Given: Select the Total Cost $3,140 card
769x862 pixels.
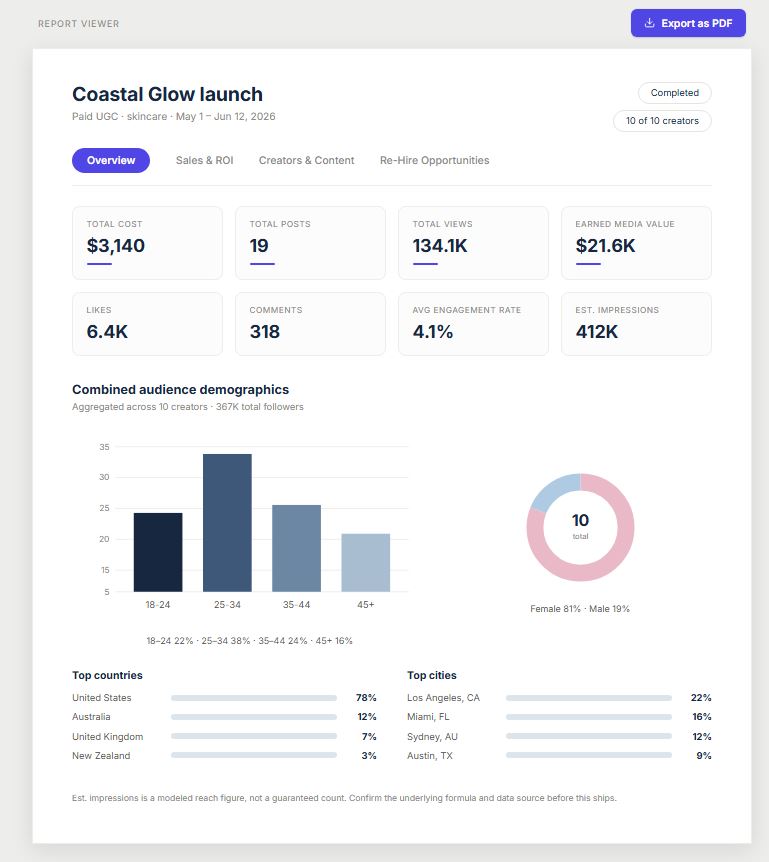Looking at the screenshot, I should tap(147, 243).
